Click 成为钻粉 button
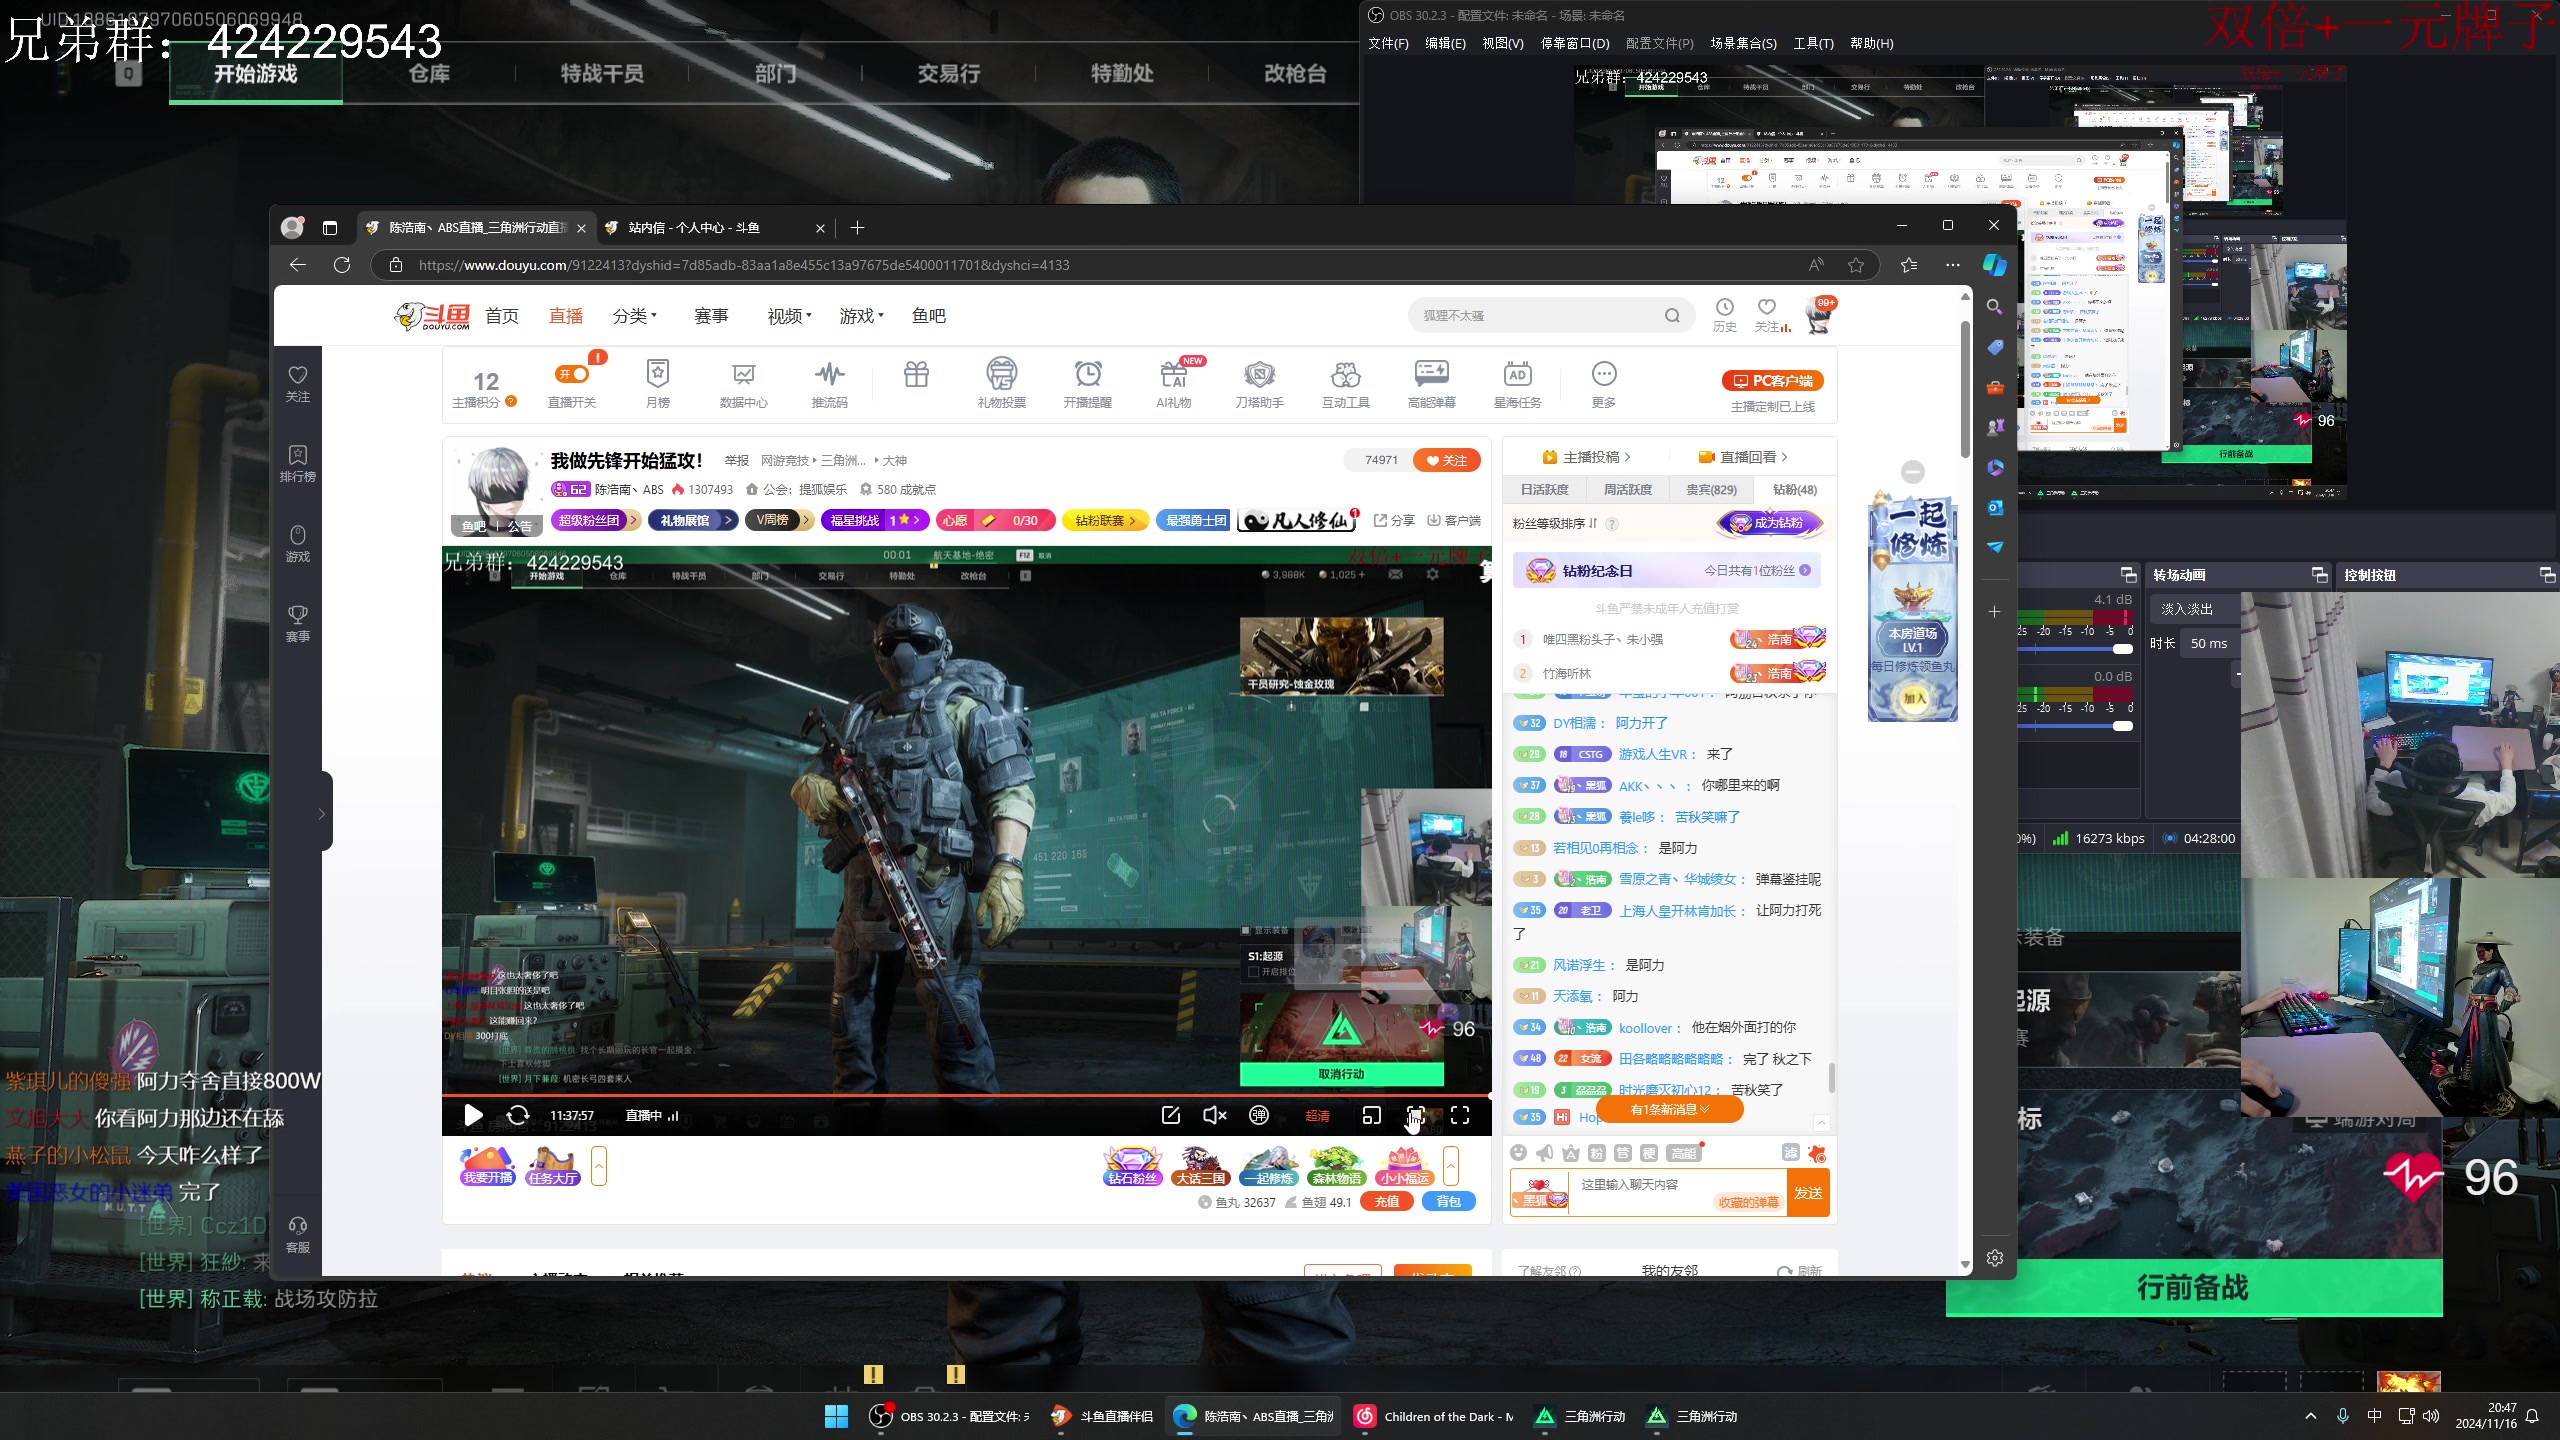The image size is (2560, 1440). (x=1769, y=523)
